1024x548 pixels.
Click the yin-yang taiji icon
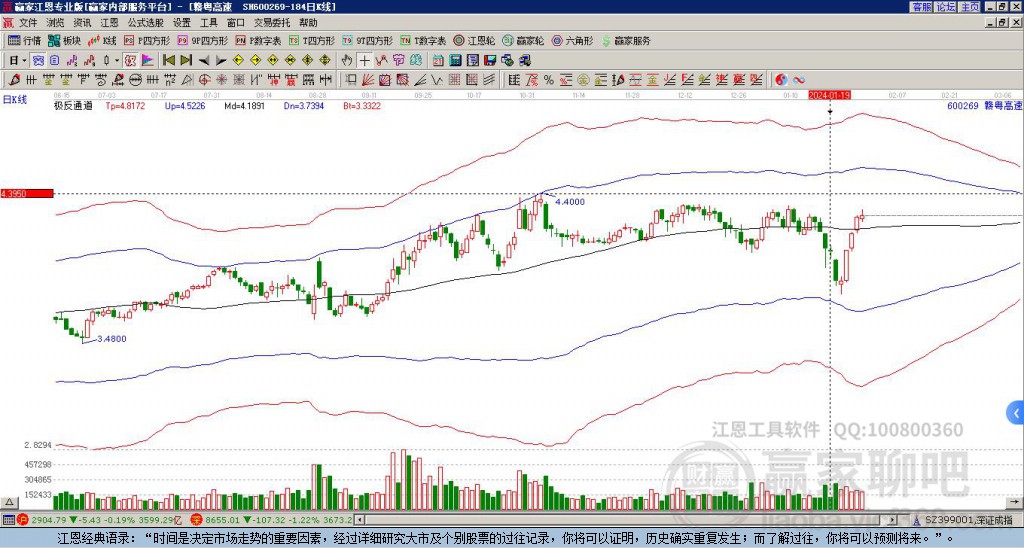781,80
